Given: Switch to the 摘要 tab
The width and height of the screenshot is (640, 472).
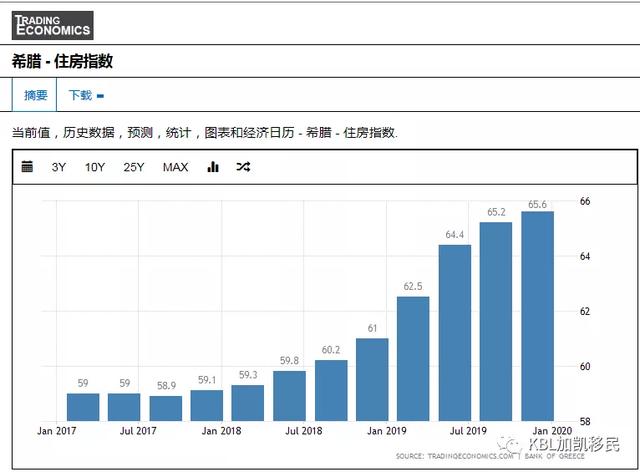Looking at the screenshot, I should click(x=35, y=95).
